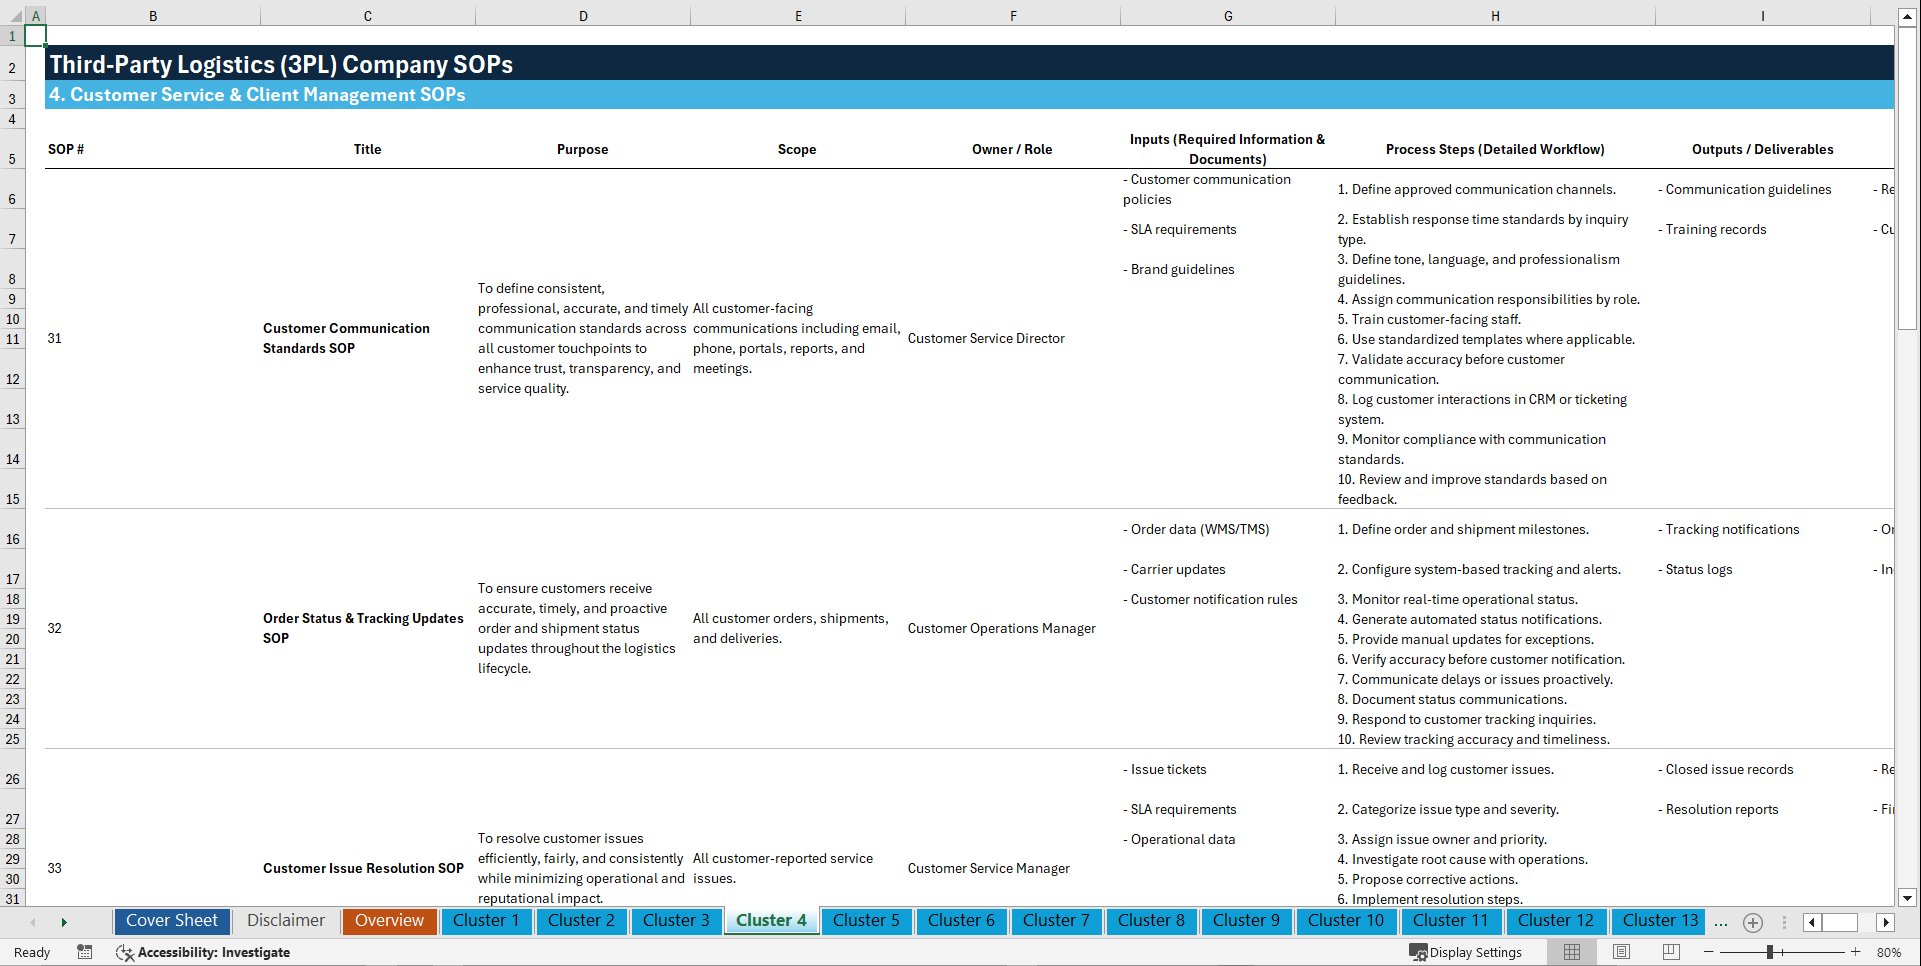Image resolution: width=1921 pixels, height=966 pixels.
Task: Open the Cover Sheet tab
Action: tap(171, 921)
